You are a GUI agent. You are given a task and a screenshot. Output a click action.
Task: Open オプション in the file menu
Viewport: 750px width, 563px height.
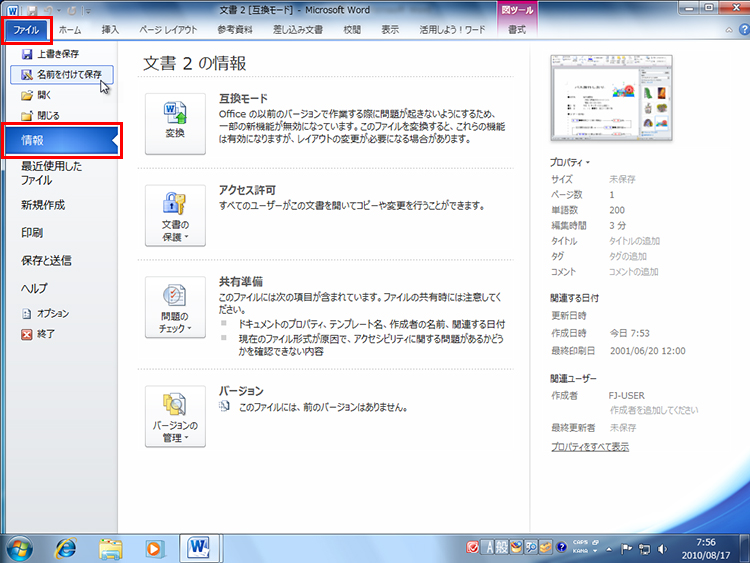point(46,314)
